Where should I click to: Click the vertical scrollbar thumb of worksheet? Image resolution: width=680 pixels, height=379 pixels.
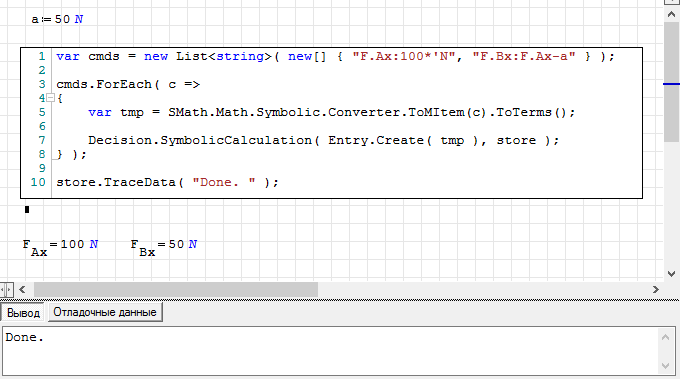tap(671, 82)
